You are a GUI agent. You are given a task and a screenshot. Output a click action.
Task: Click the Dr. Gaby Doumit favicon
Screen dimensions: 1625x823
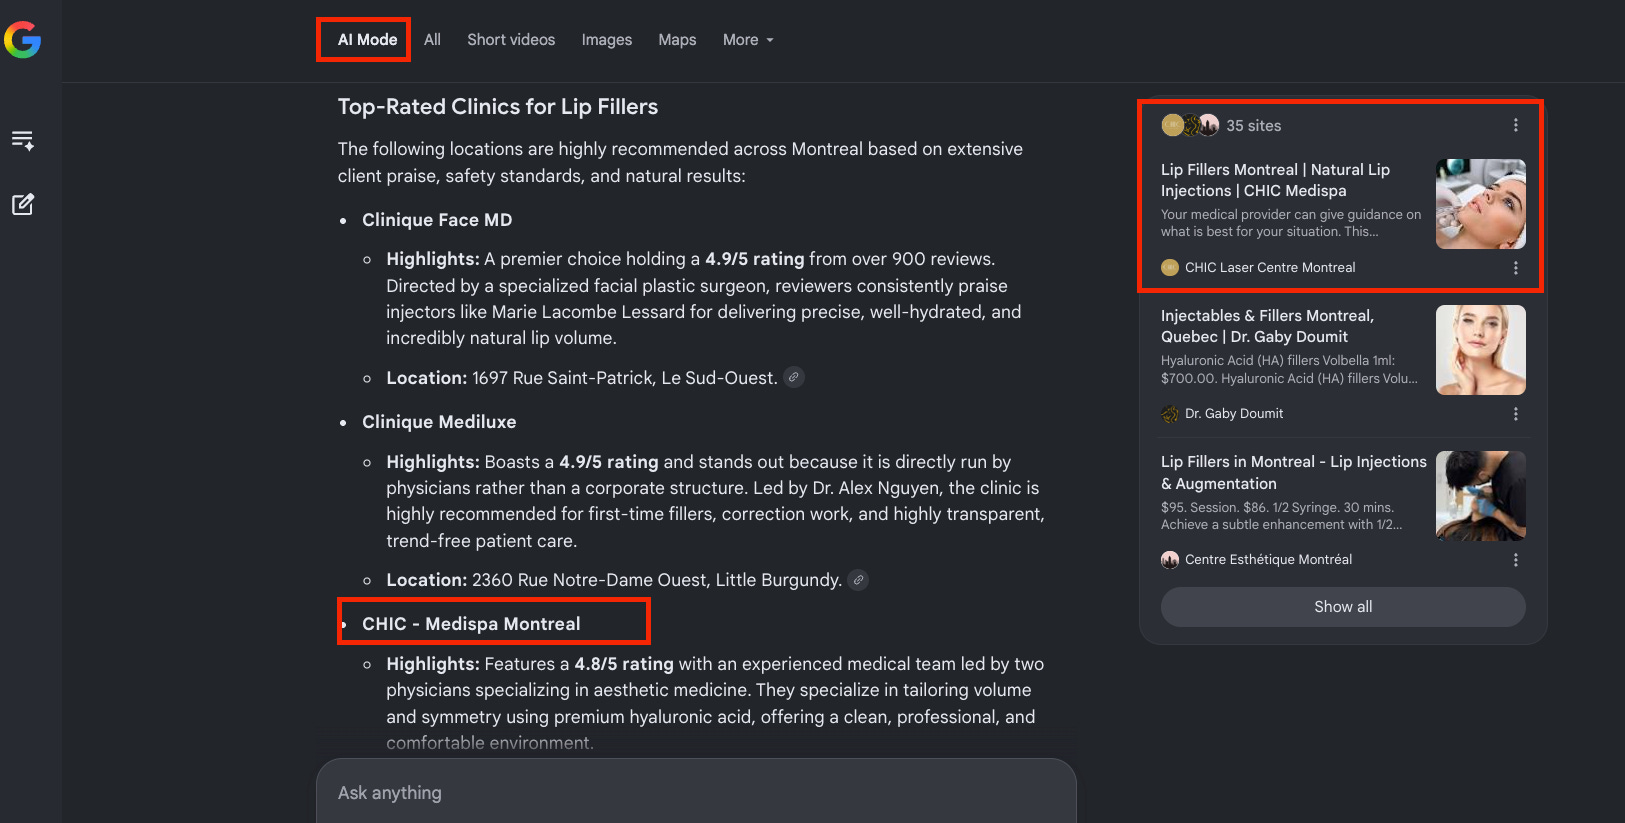click(x=1170, y=414)
